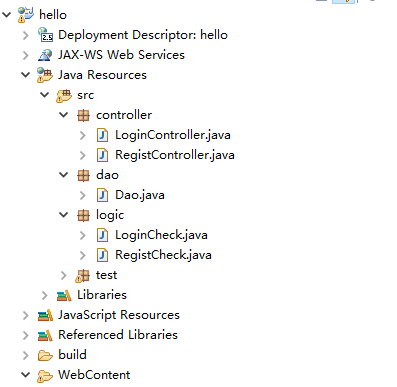Select the 'dao' package label
Screen dimensions: 397x387
[107, 175]
